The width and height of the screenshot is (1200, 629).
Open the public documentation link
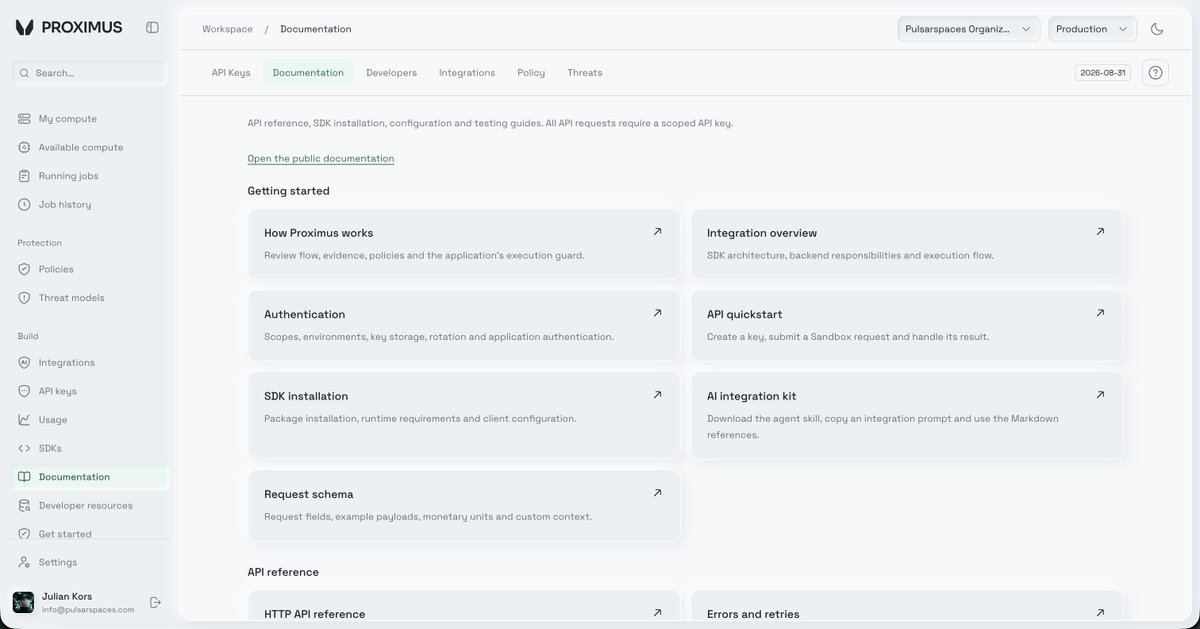pos(321,158)
